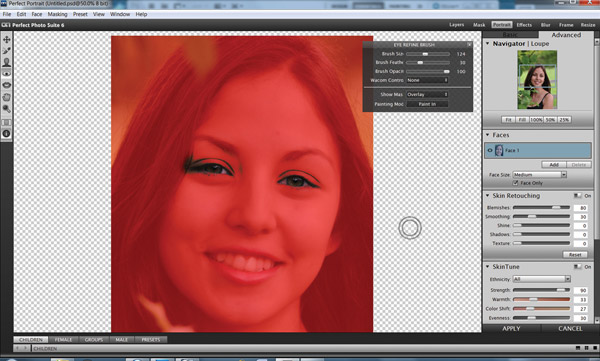
Task: Select the Hand pan tool
Action: pos(7,97)
